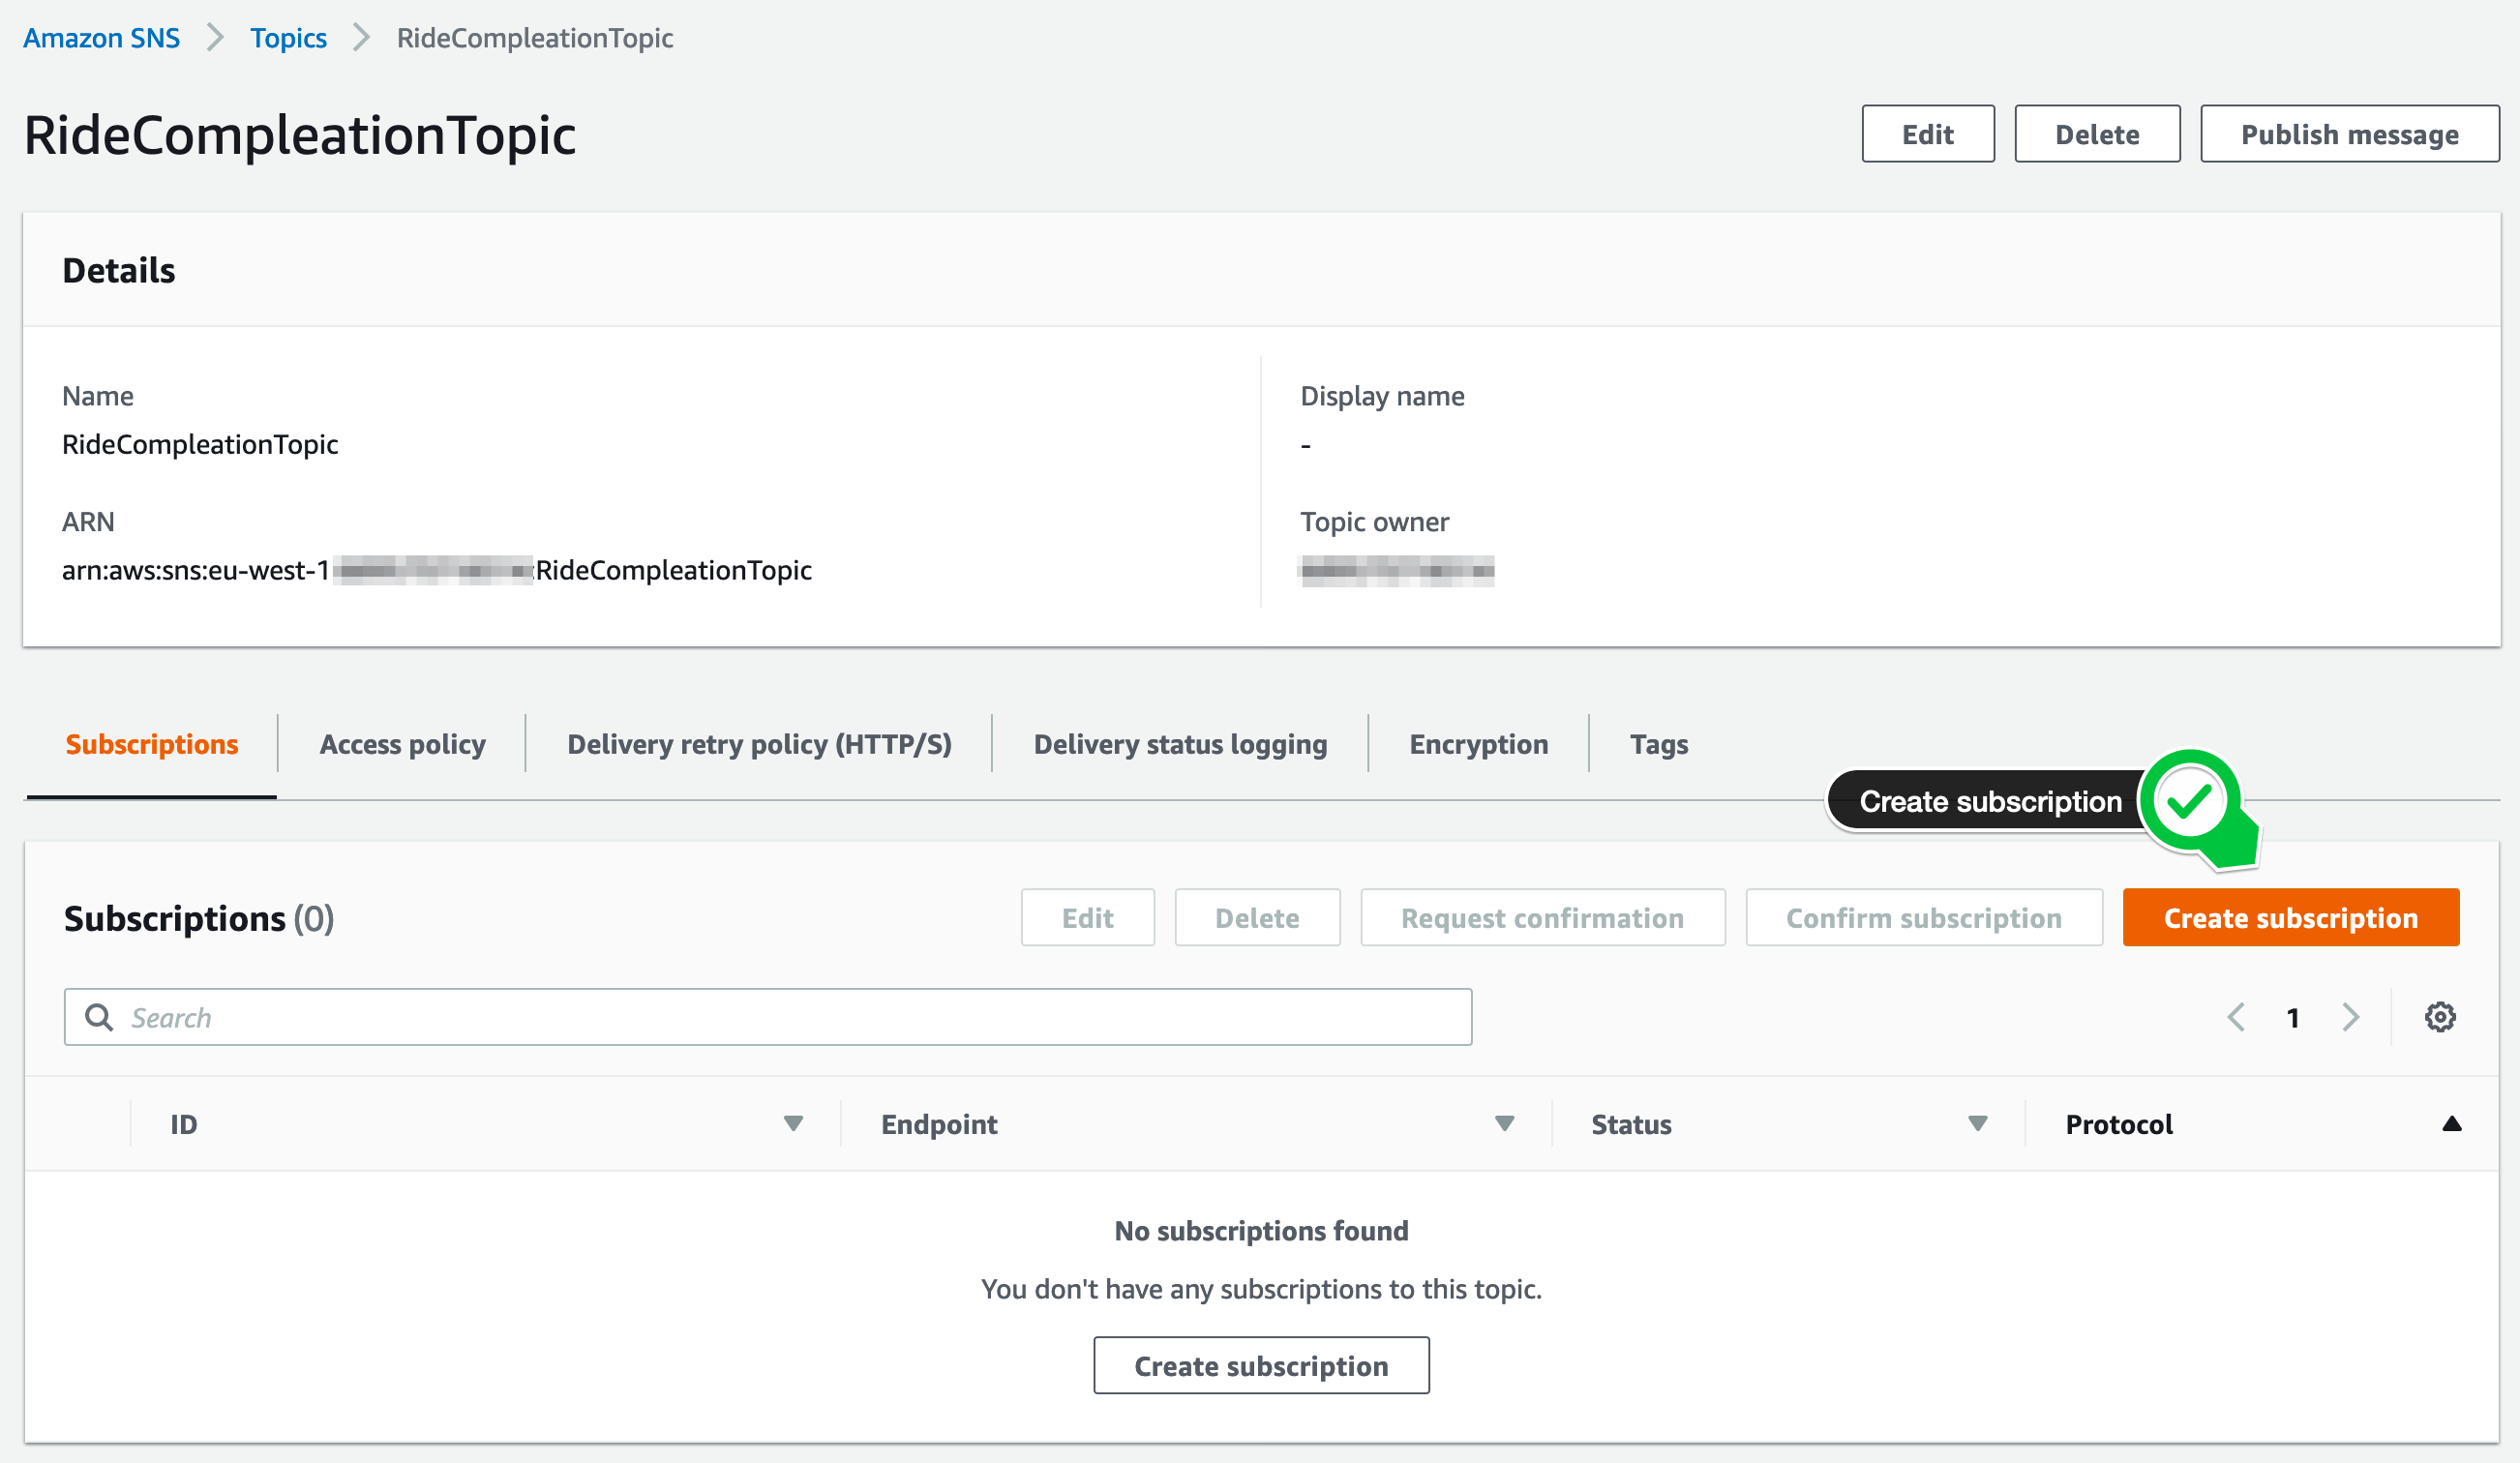Click the topic Edit button in the header

click(x=1927, y=134)
